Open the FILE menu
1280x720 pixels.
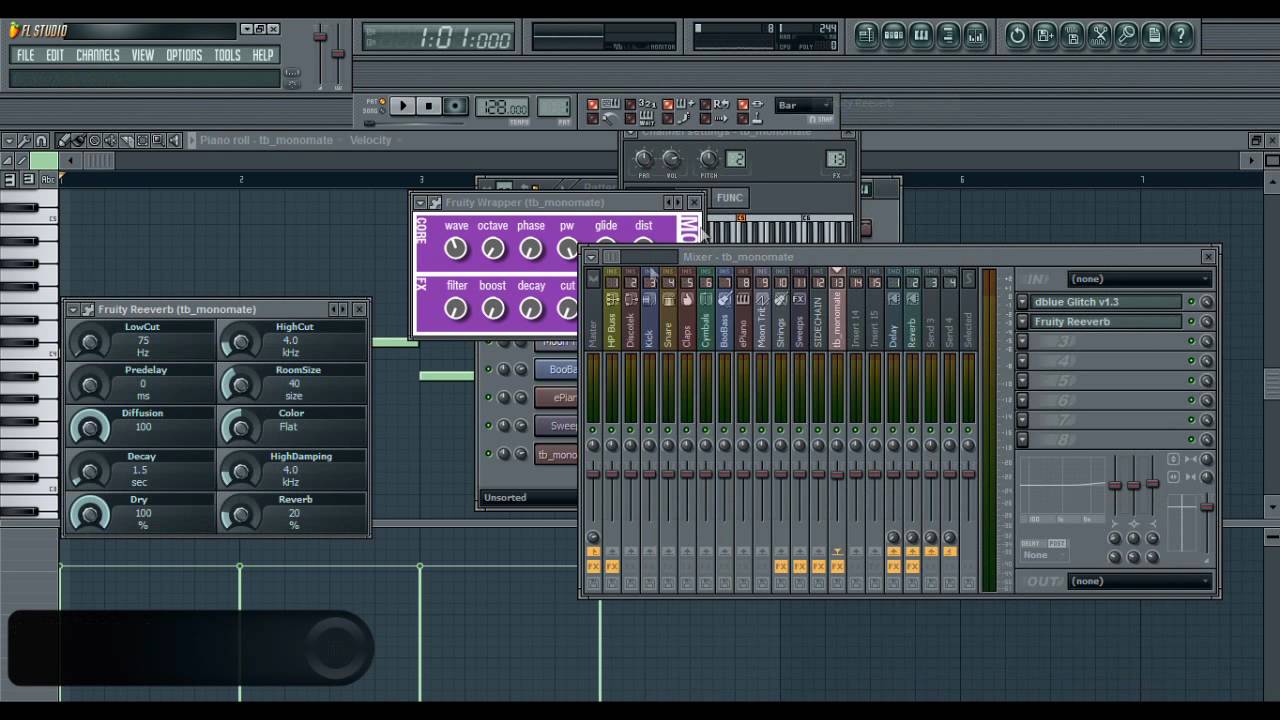(25, 55)
